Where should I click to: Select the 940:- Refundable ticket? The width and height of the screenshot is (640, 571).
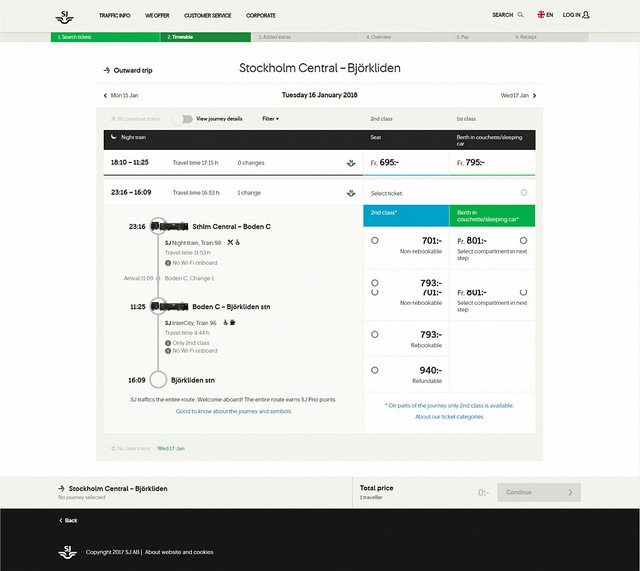click(x=375, y=370)
